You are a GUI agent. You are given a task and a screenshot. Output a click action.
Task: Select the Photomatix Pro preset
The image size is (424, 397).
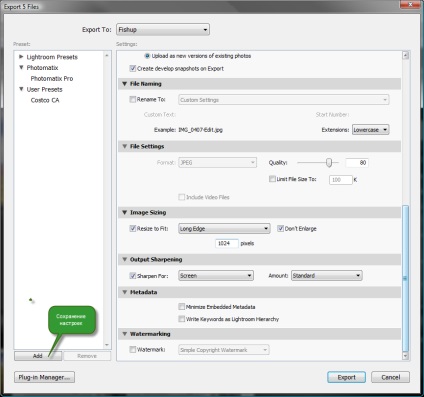click(x=52, y=79)
